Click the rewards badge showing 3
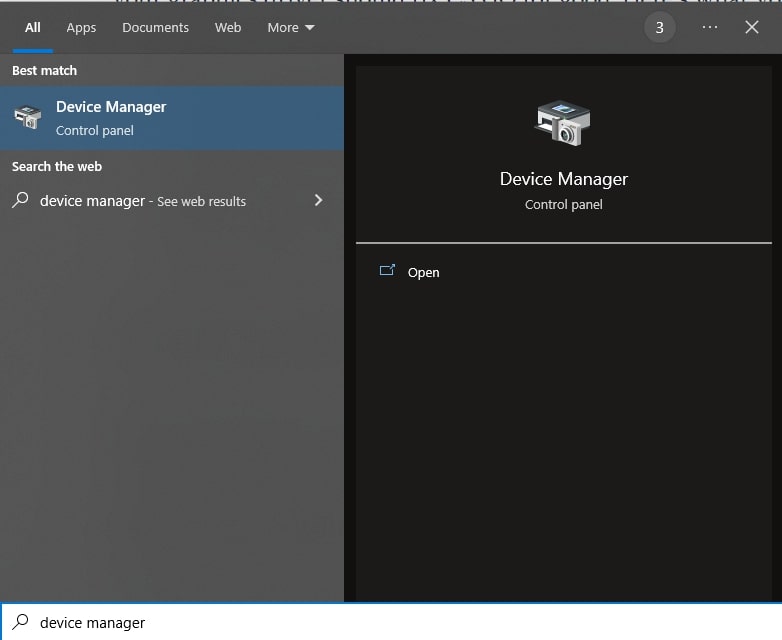 click(x=659, y=28)
